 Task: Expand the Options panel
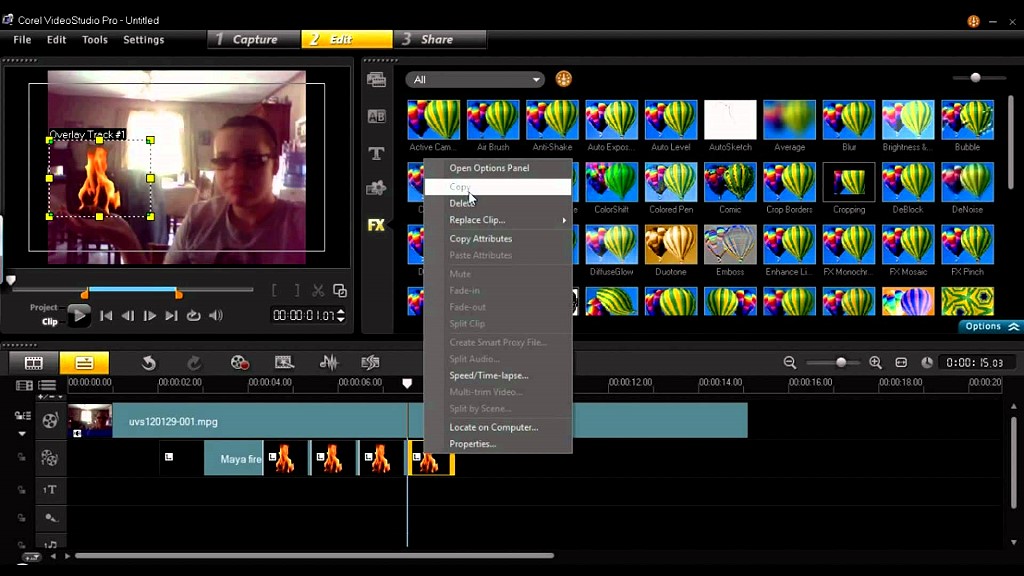click(991, 327)
